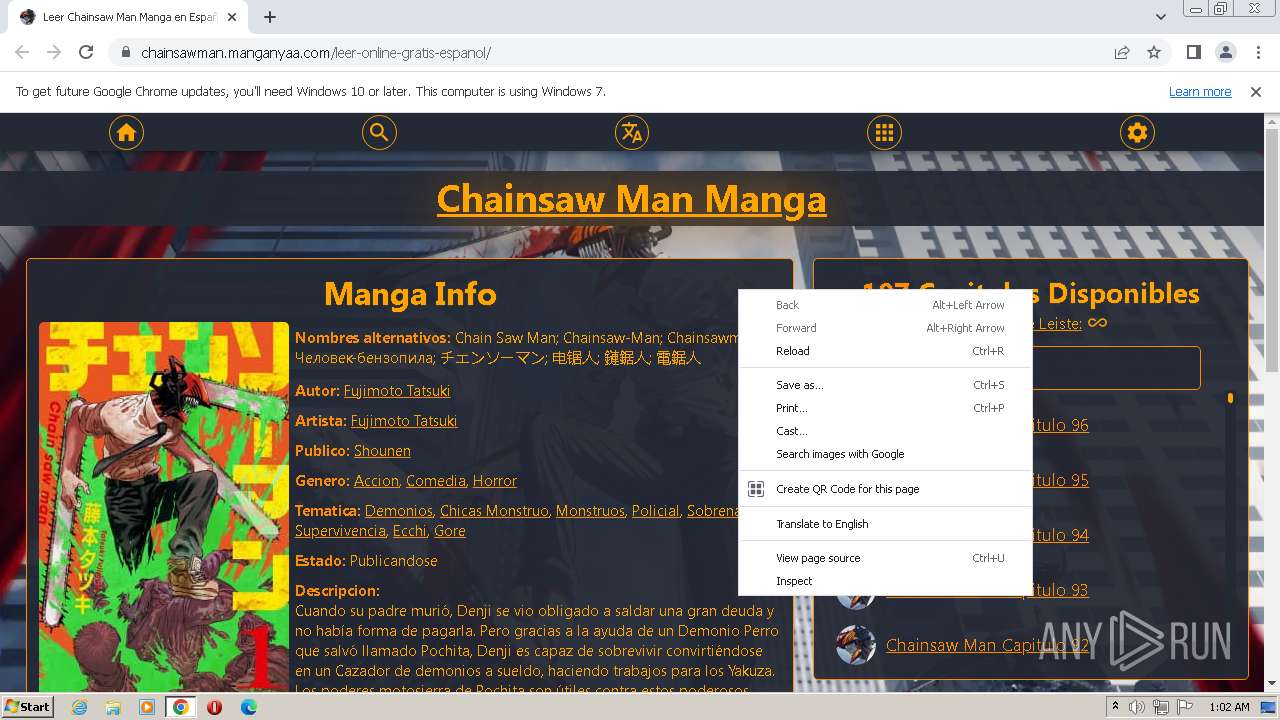Choose Save as... in context menu
The height and width of the screenshot is (720, 1280).
(x=885, y=385)
